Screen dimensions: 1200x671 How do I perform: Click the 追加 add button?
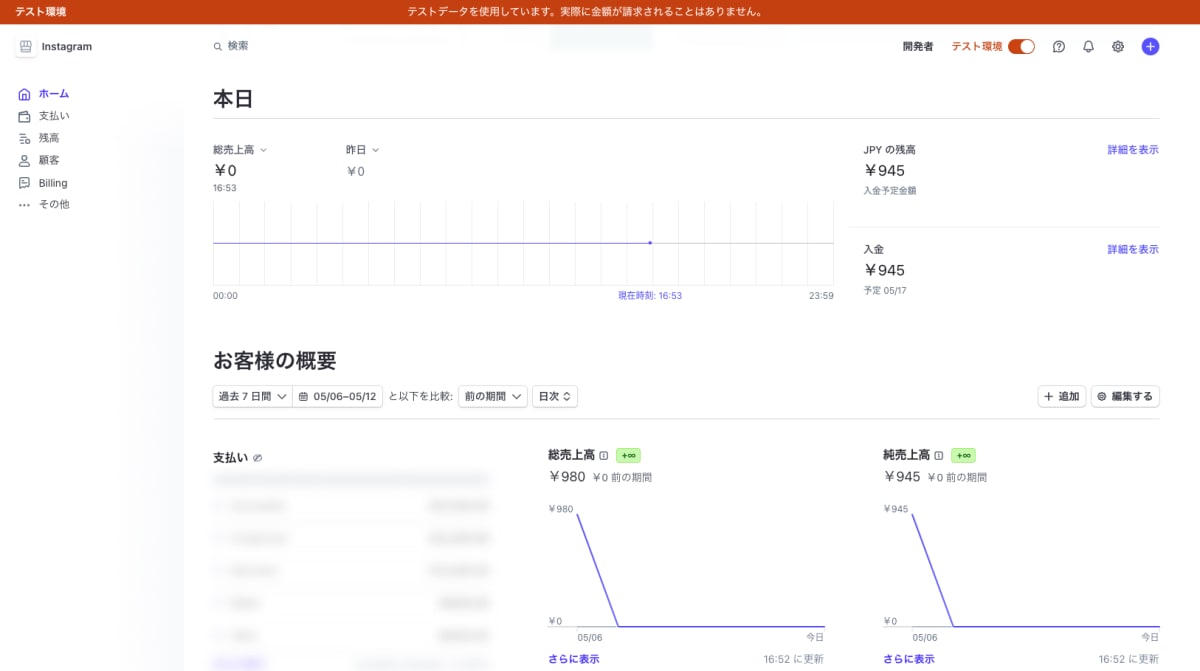tap(1062, 396)
